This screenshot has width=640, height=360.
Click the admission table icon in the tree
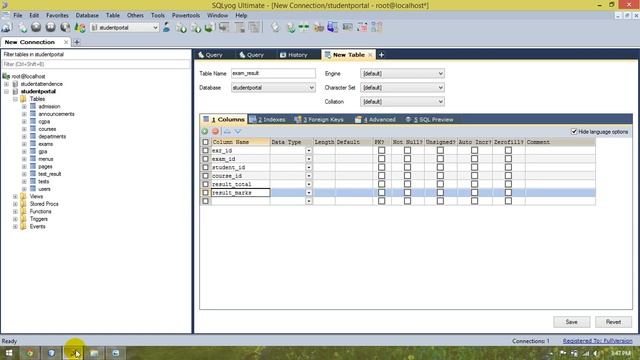tap(33, 106)
